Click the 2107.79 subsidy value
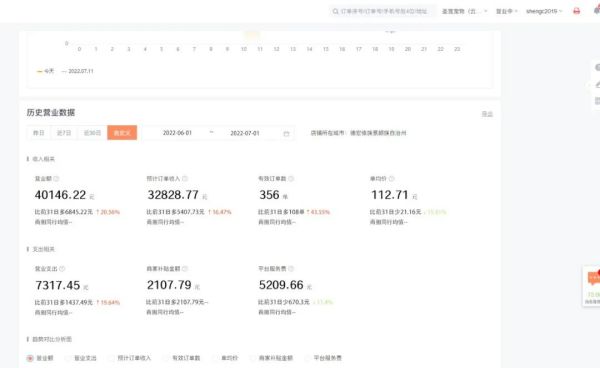The height and width of the screenshot is (368, 600). (x=169, y=285)
